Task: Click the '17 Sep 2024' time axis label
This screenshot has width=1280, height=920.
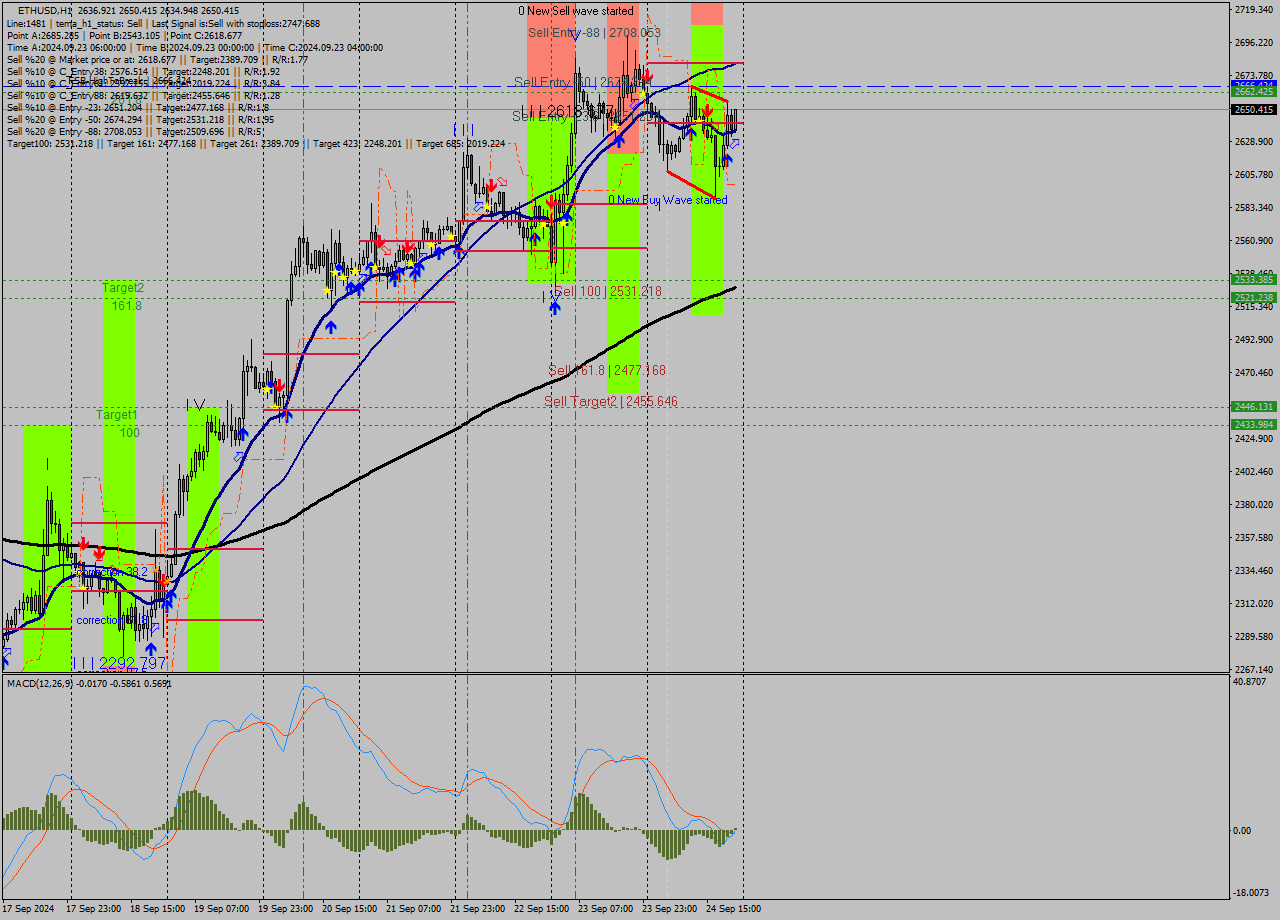Action: coord(29,909)
